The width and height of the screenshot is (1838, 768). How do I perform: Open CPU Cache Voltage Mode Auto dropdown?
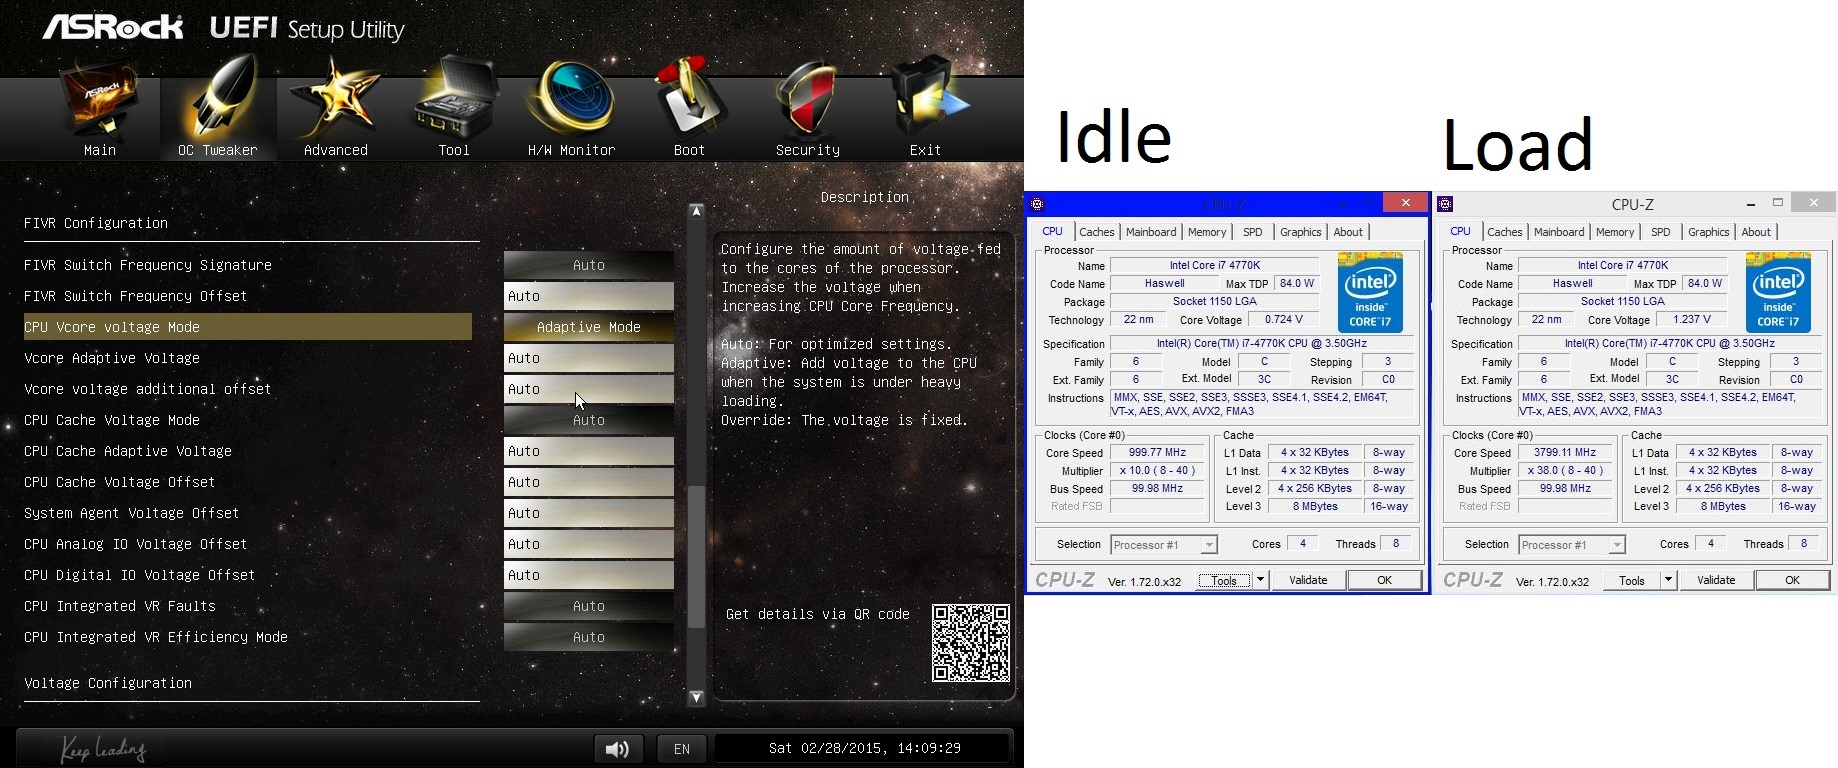tap(589, 420)
